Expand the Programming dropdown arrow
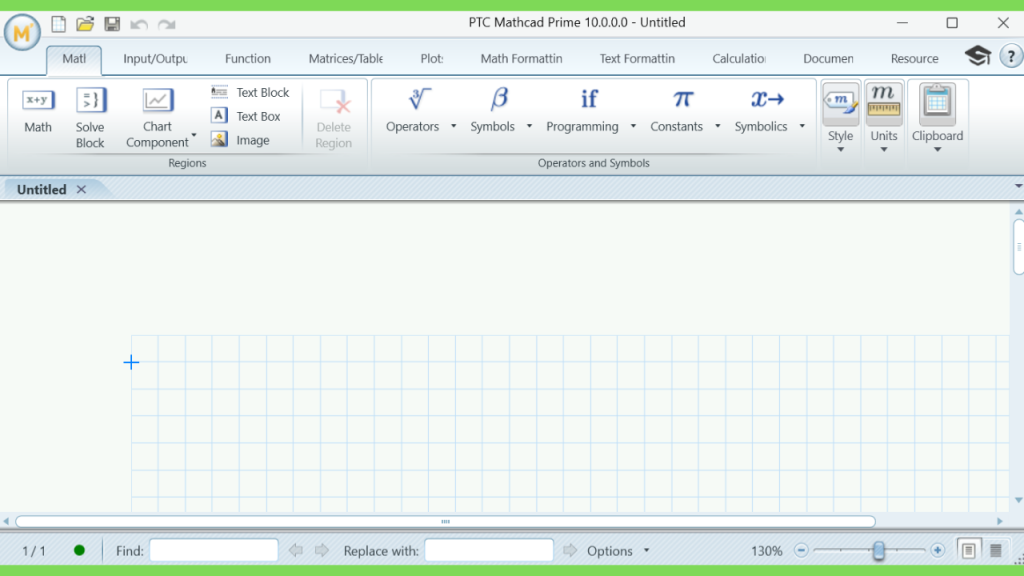Viewport: 1024px width, 576px height. pos(633,126)
